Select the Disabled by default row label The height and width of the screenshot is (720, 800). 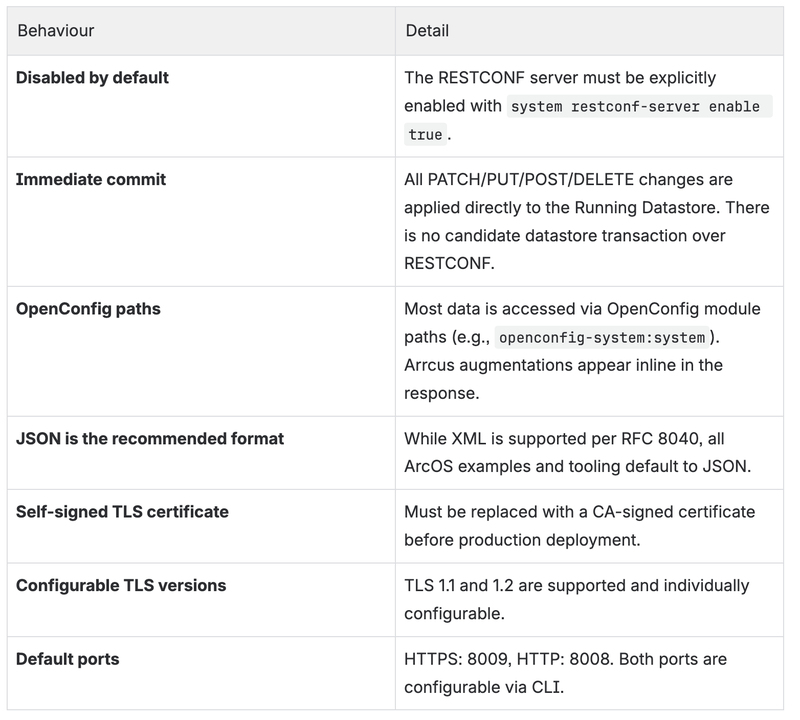click(x=92, y=78)
